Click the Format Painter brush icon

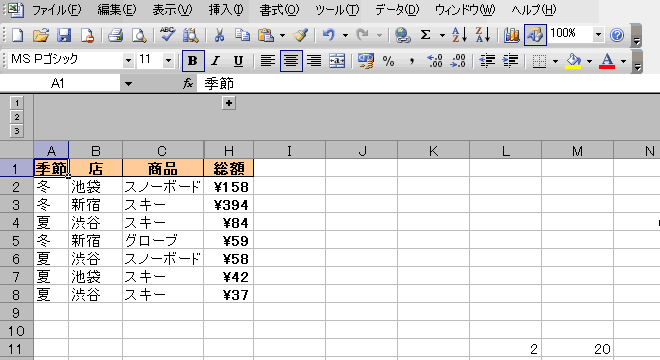(x=301, y=35)
